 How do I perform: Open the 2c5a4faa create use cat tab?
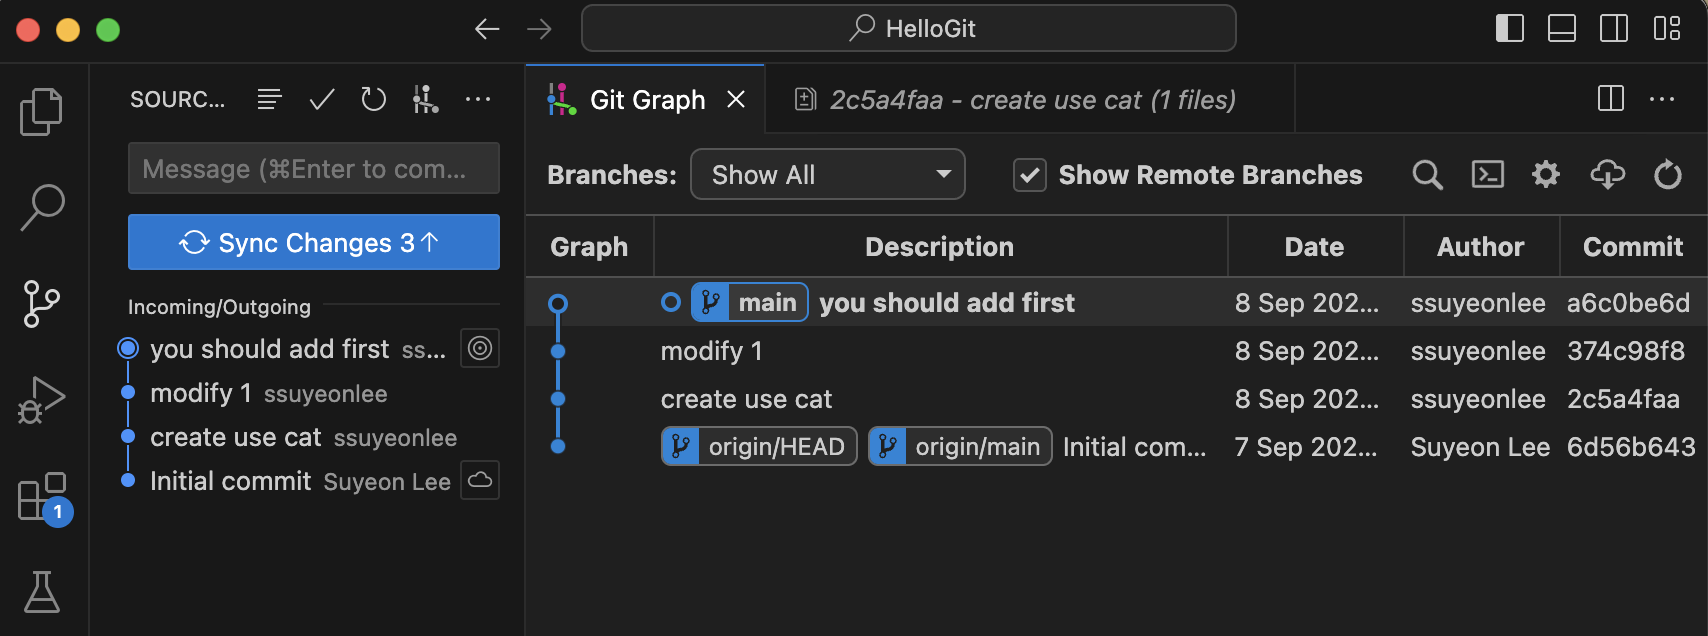[1031, 100]
